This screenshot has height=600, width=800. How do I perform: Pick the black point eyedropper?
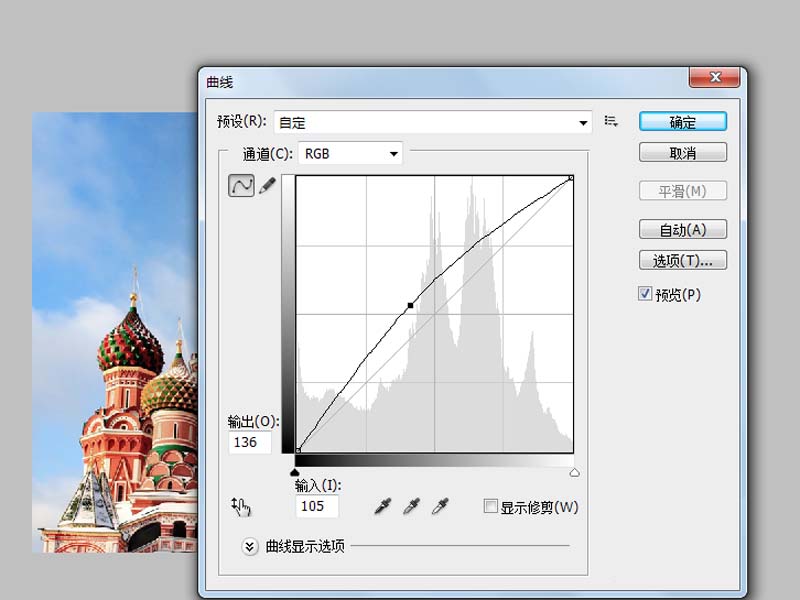tap(383, 507)
